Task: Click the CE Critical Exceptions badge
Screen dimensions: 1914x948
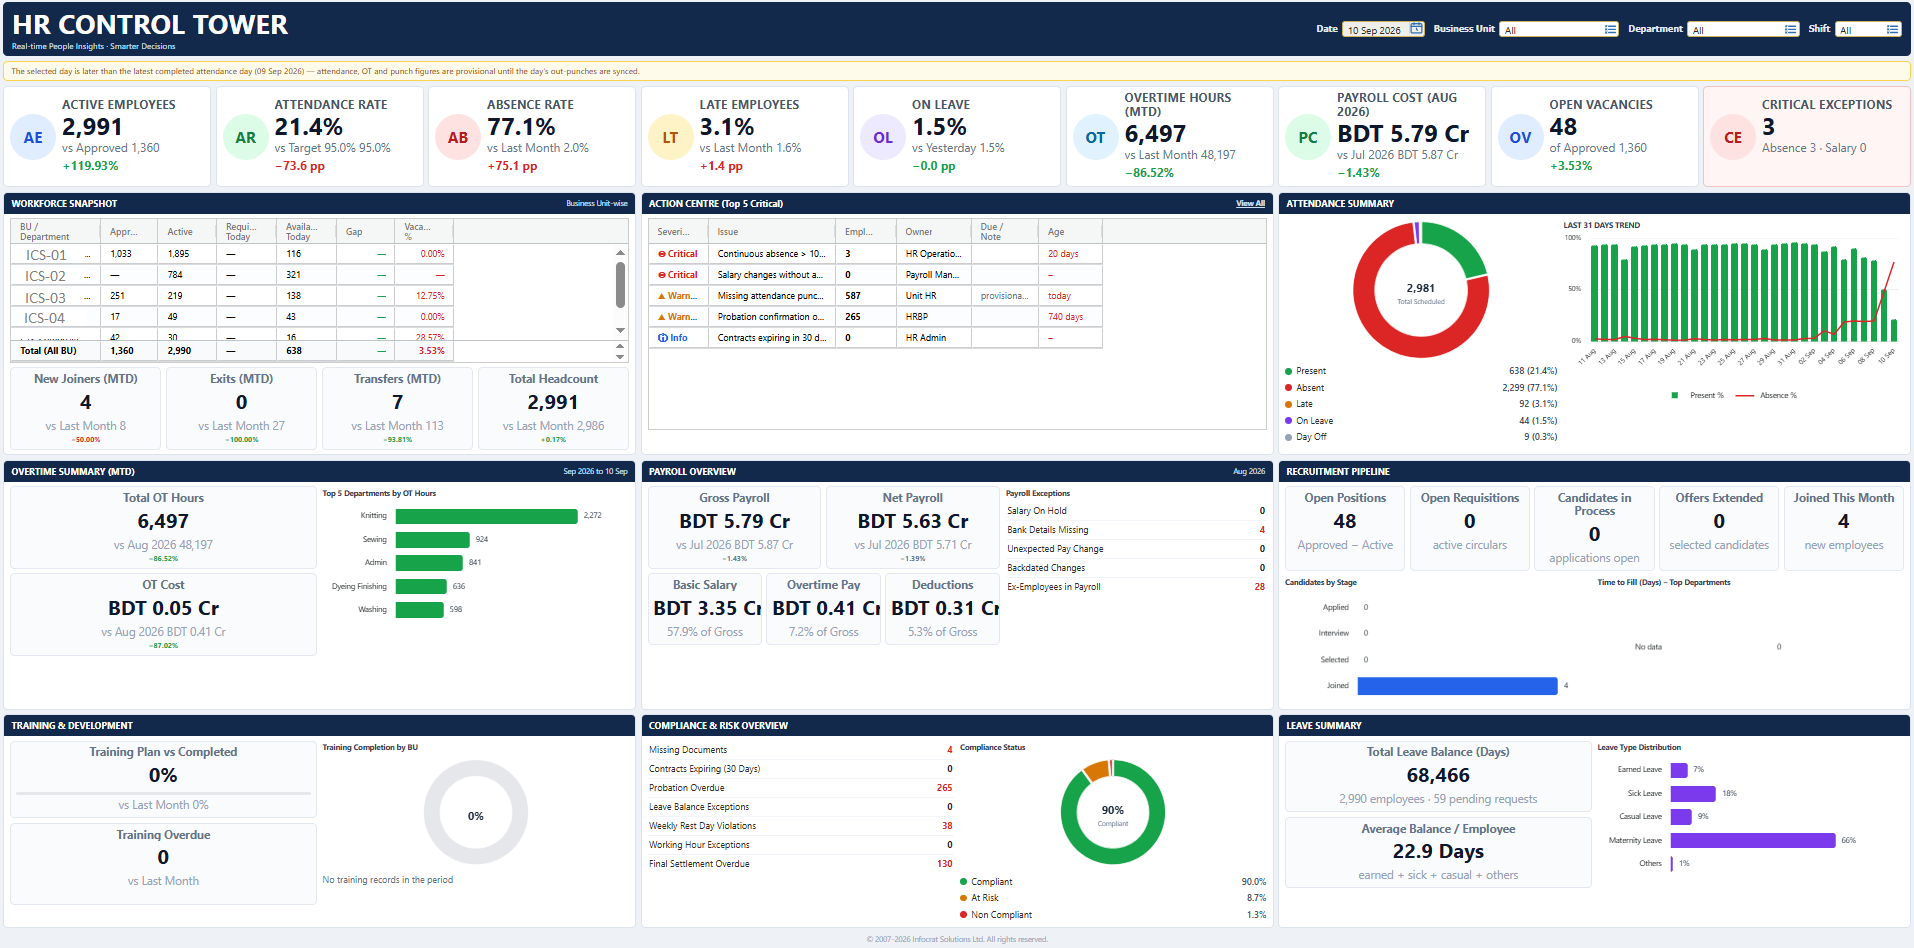Action: click(1733, 138)
